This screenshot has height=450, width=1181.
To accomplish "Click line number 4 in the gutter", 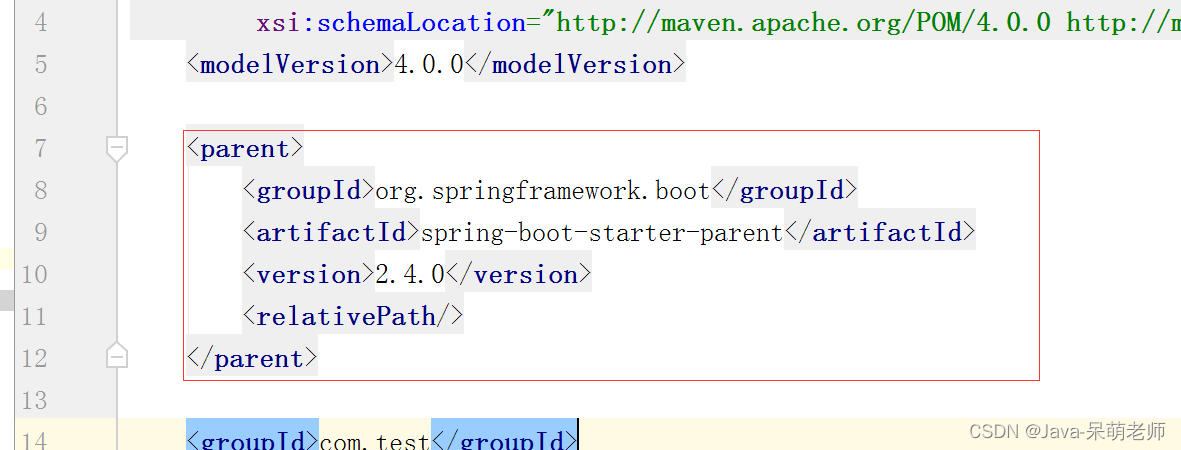I will [x=40, y=23].
